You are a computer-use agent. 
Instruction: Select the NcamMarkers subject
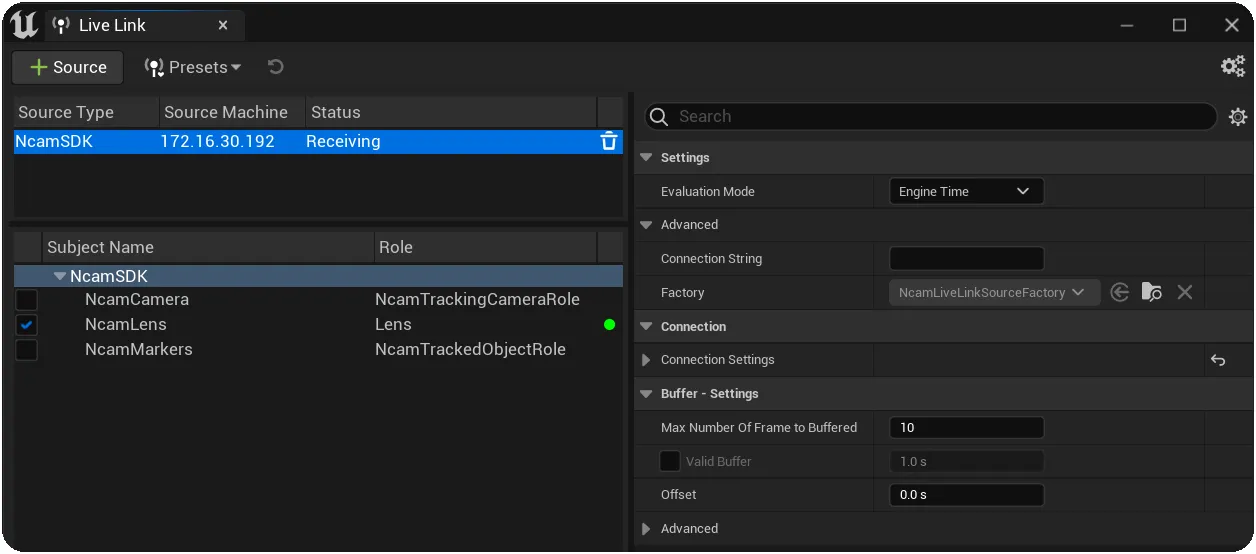tap(139, 349)
